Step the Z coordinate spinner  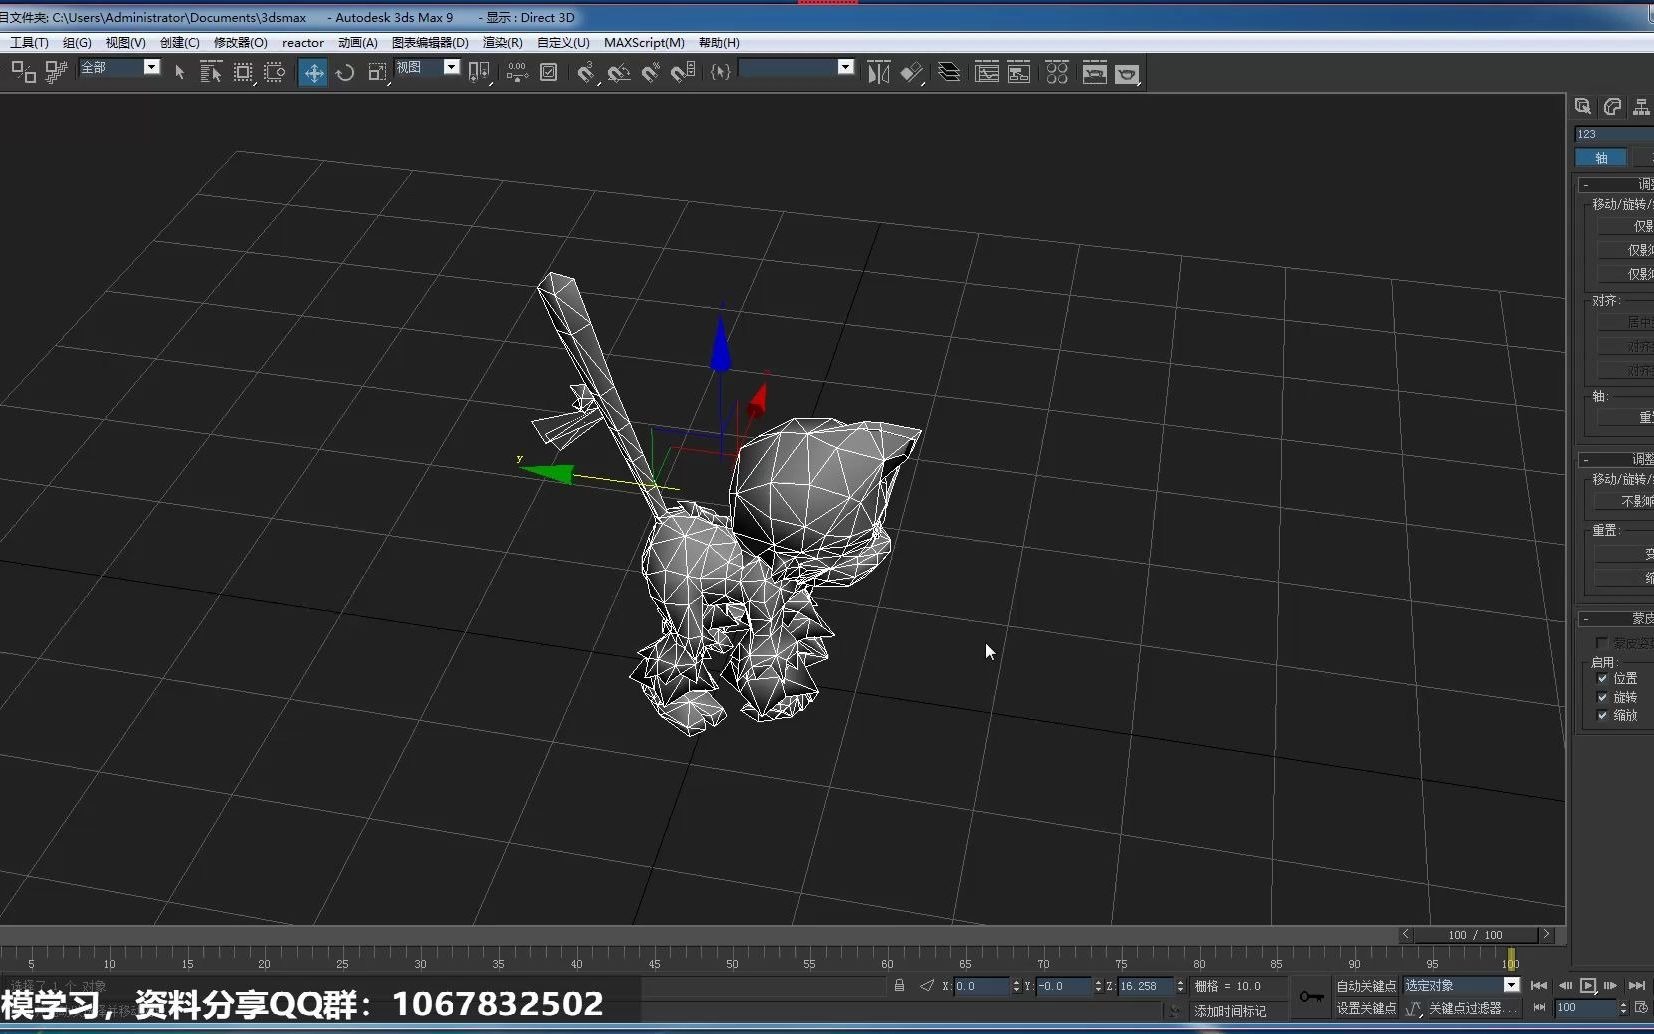tap(1180, 986)
